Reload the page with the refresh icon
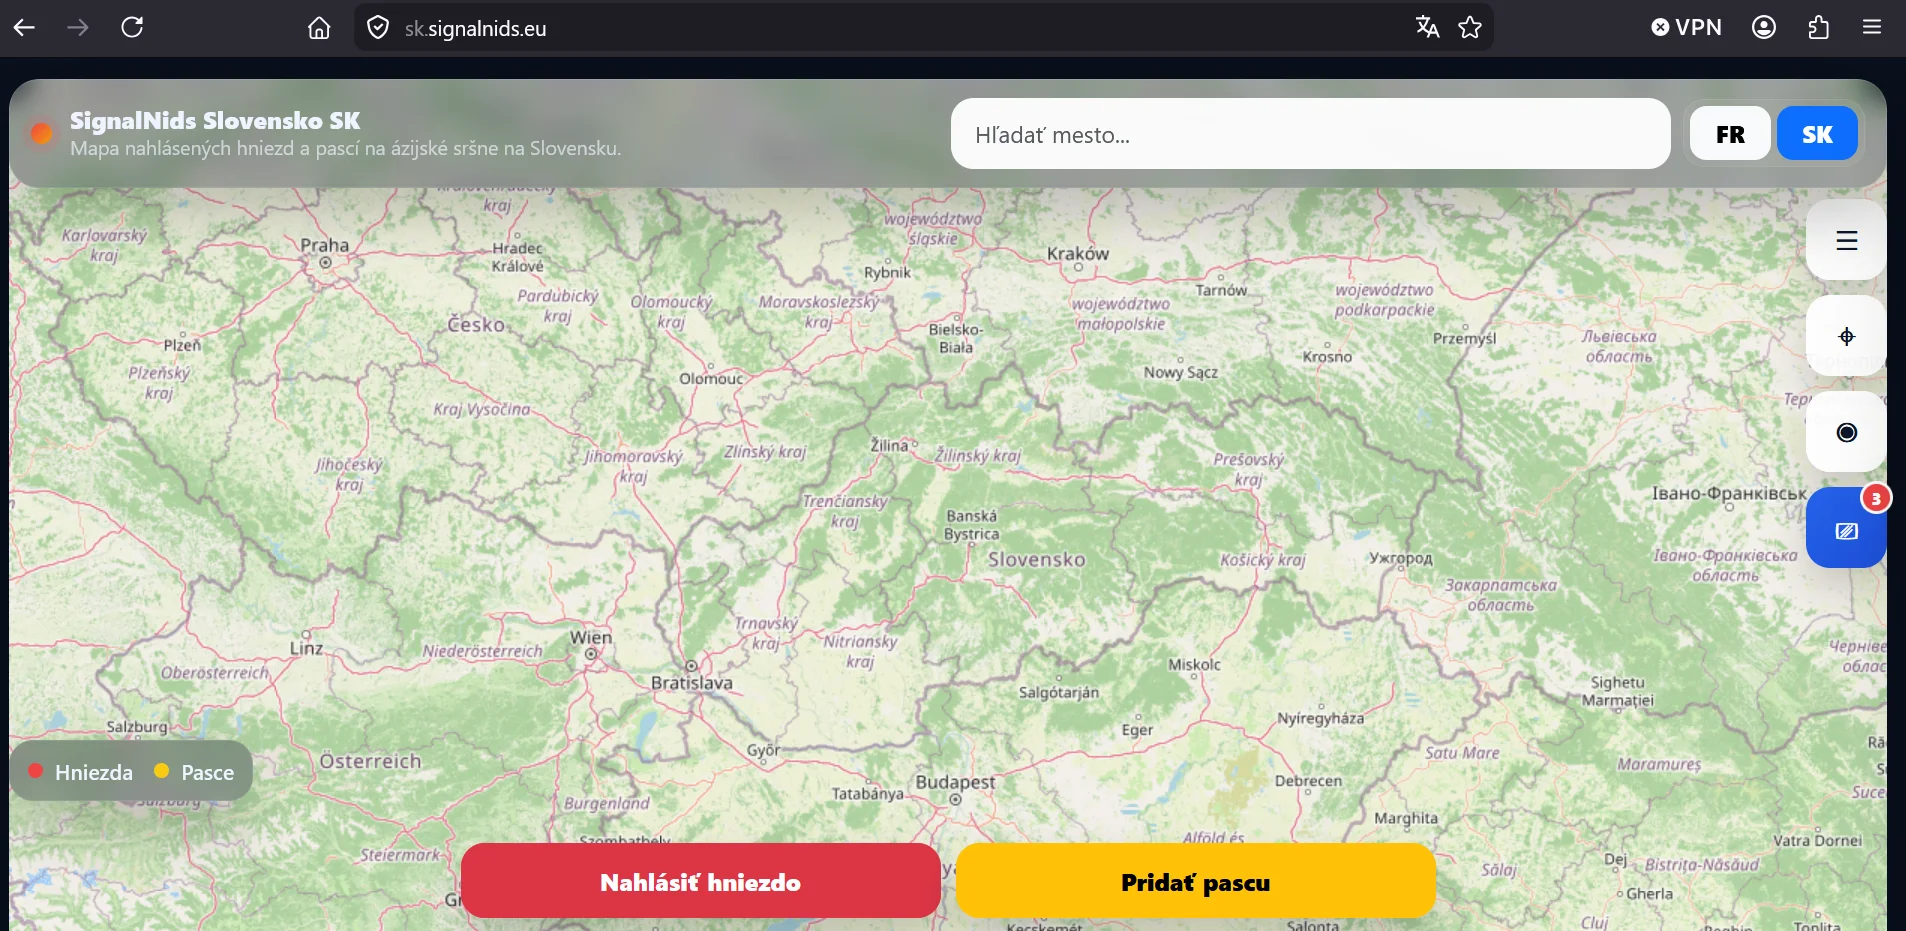This screenshot has width=1906, height=931. click(132, 28)
